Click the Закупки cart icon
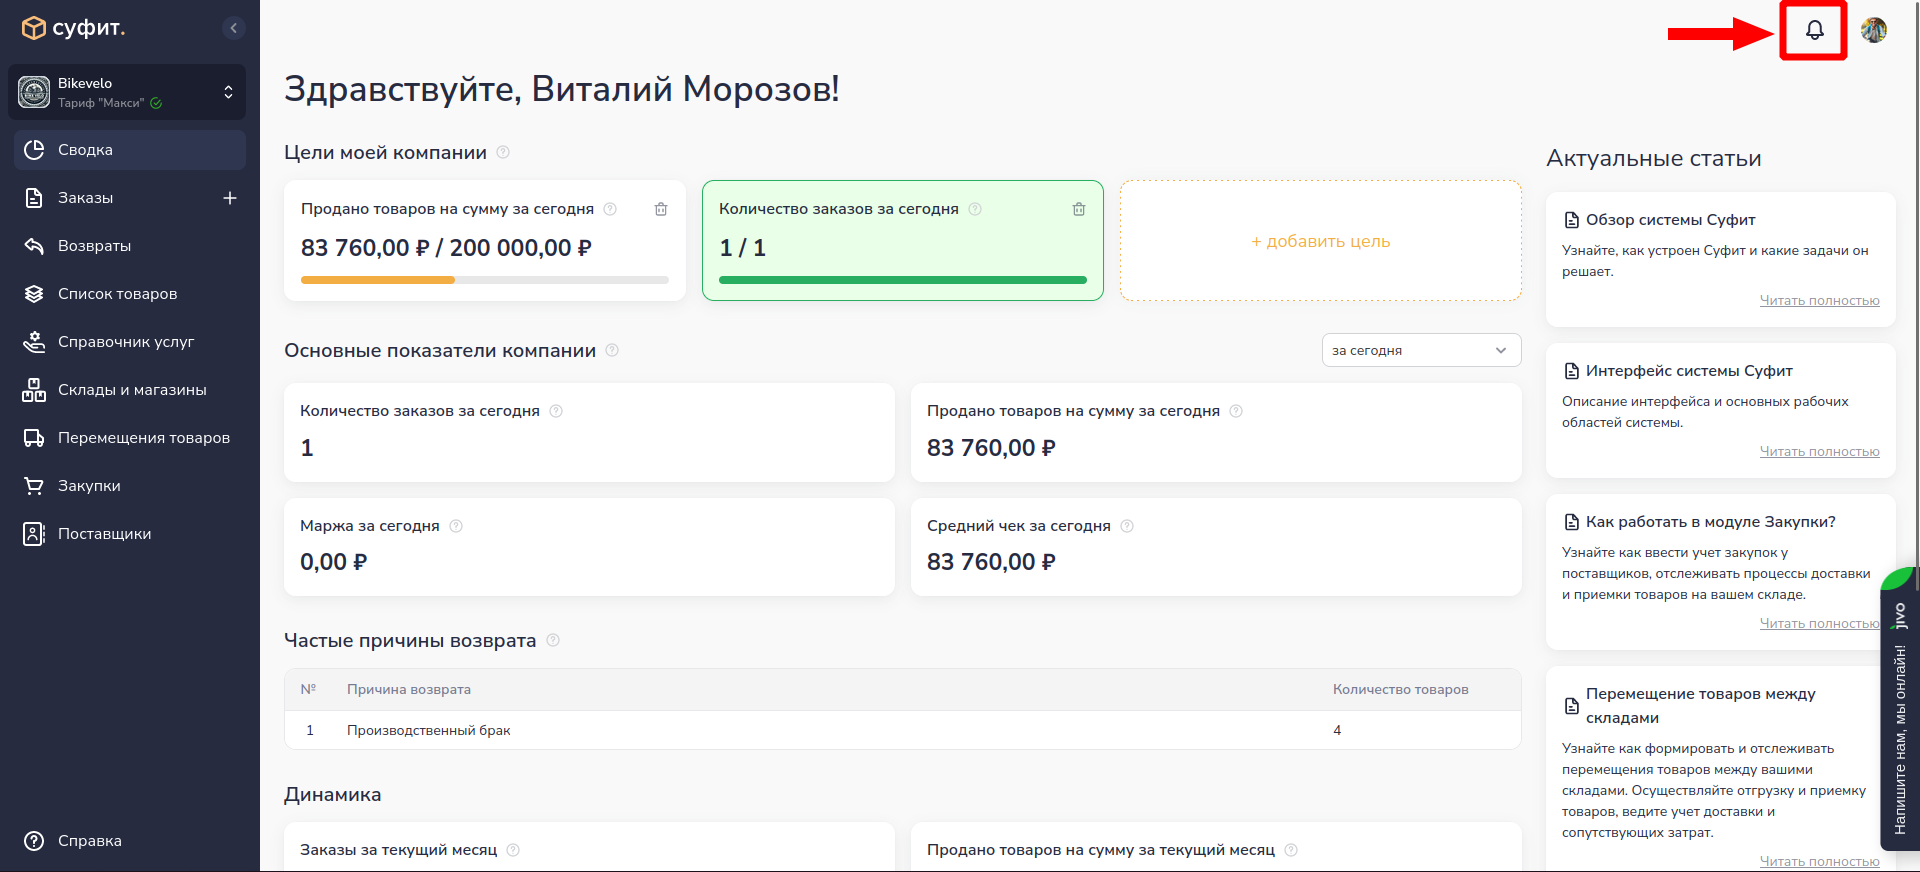This screenshot has height=872, width=1920. (34, 486)
